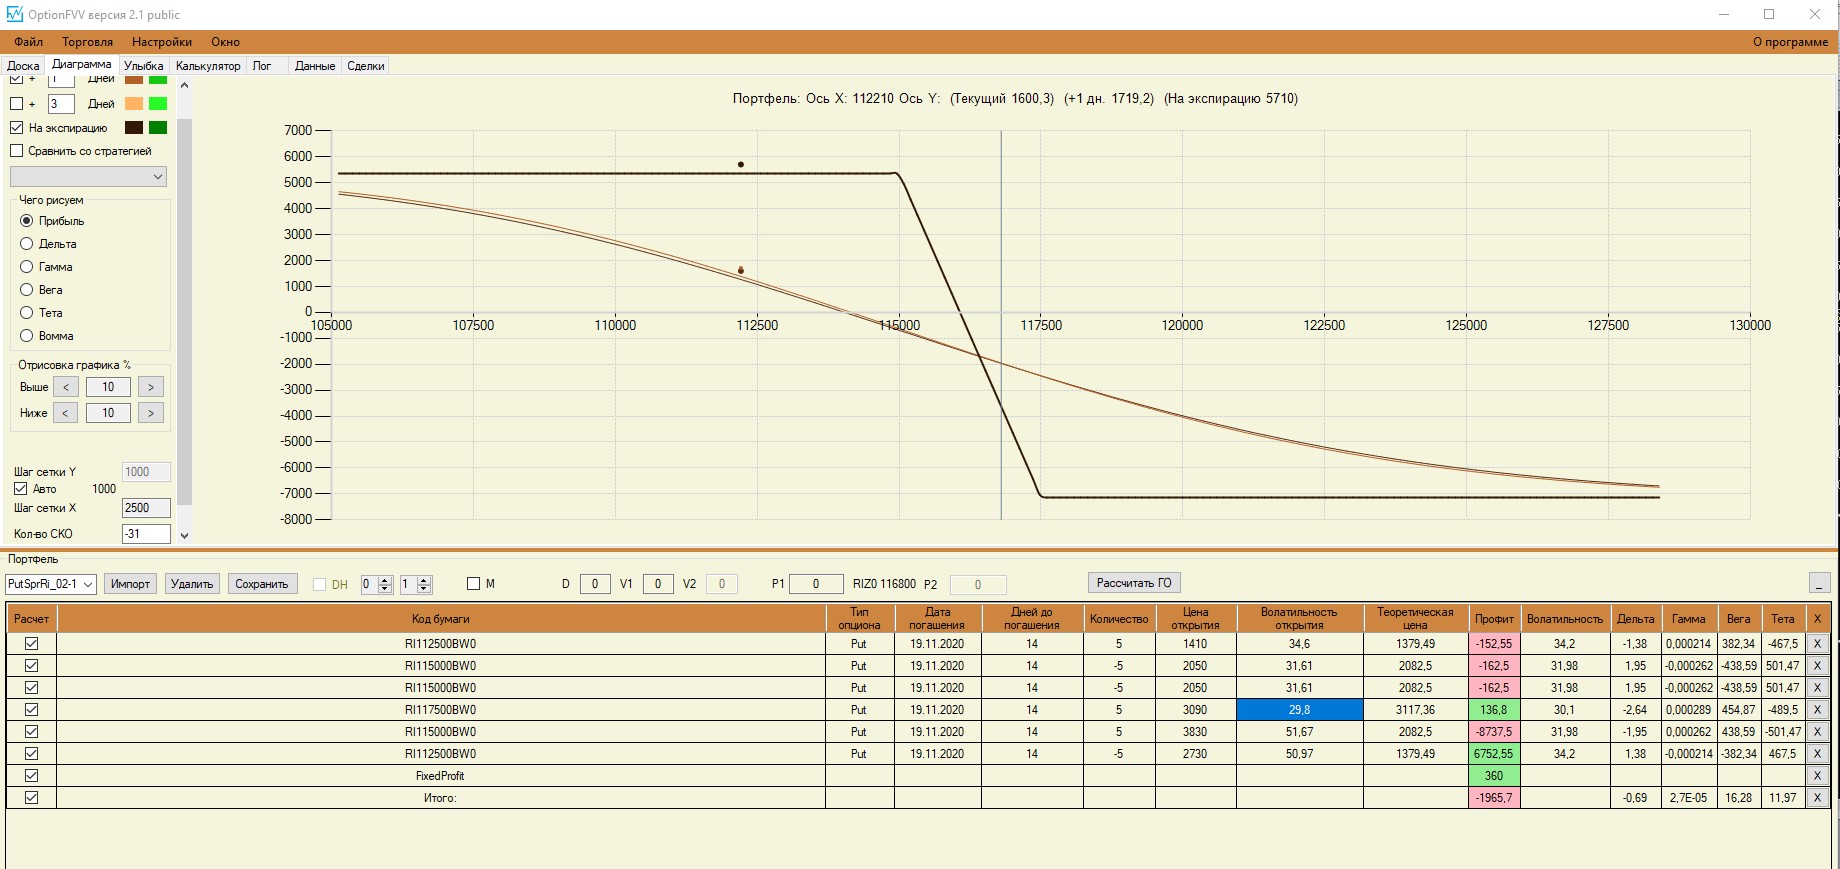Click the dark brown На экспирацию swatch
Screen dimensions: 1840x869
click(134, 128)
